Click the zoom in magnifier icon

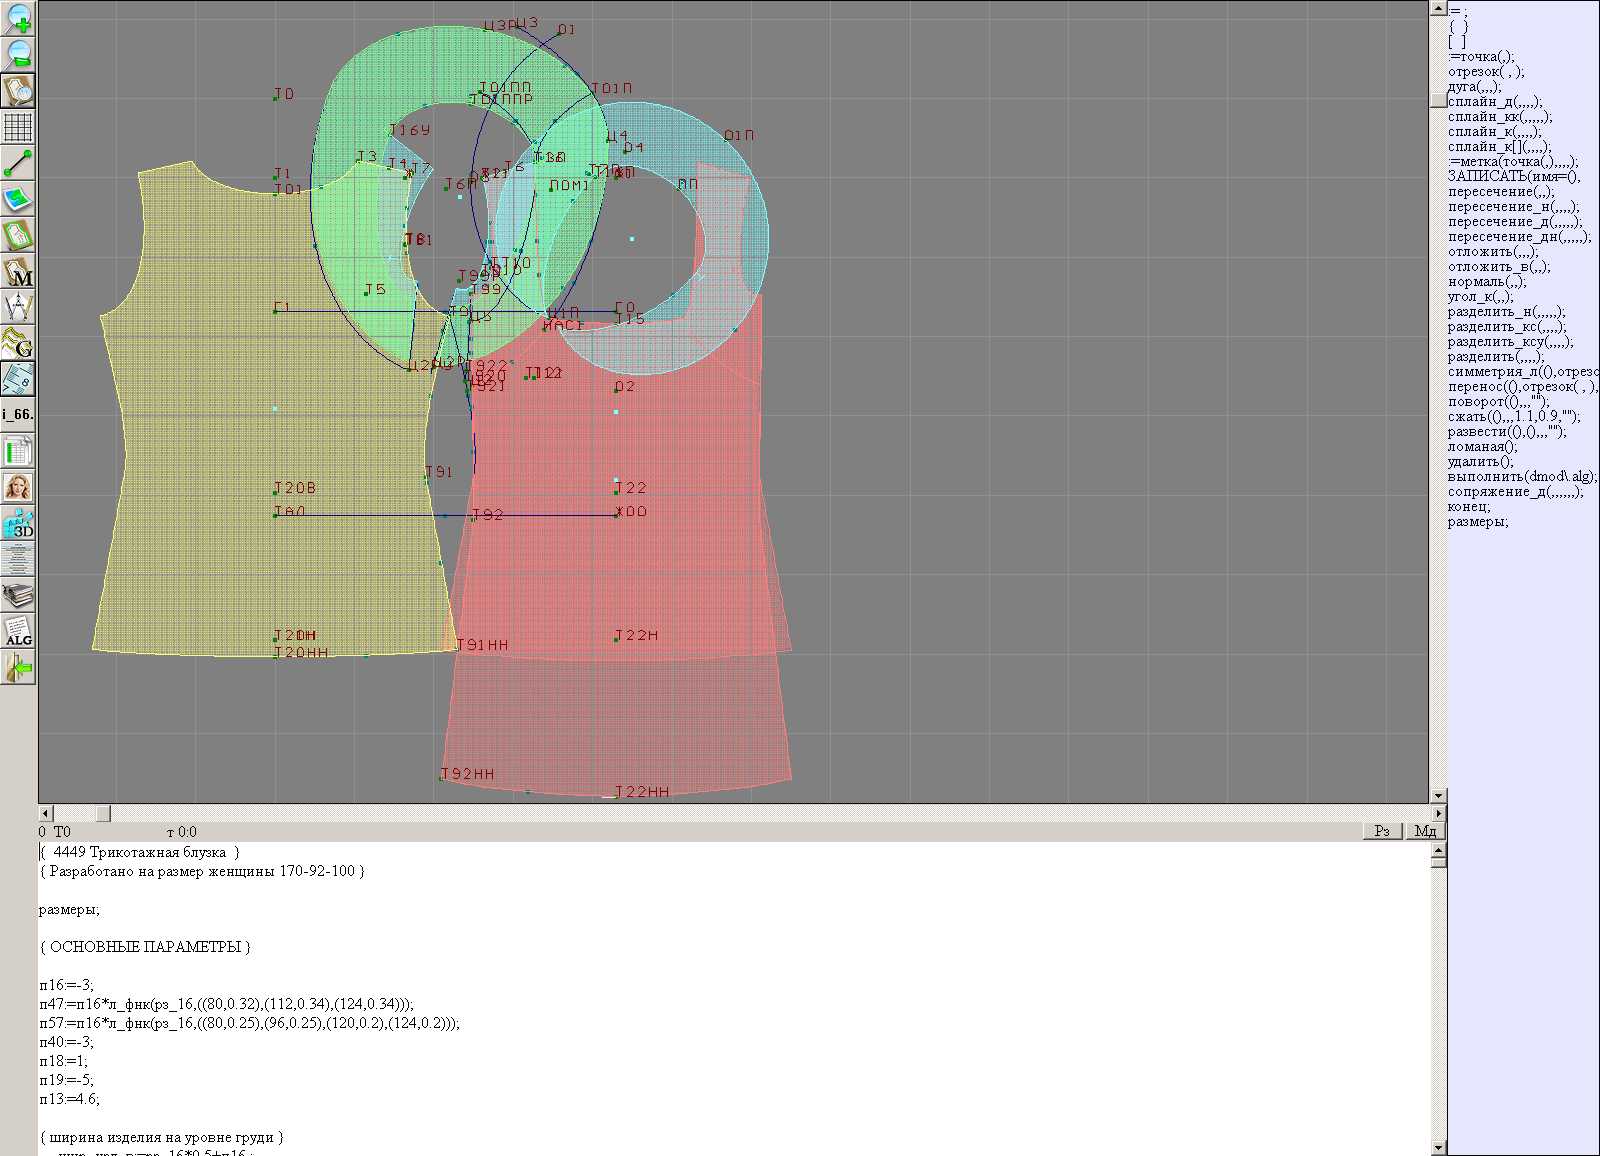point(18,18)
